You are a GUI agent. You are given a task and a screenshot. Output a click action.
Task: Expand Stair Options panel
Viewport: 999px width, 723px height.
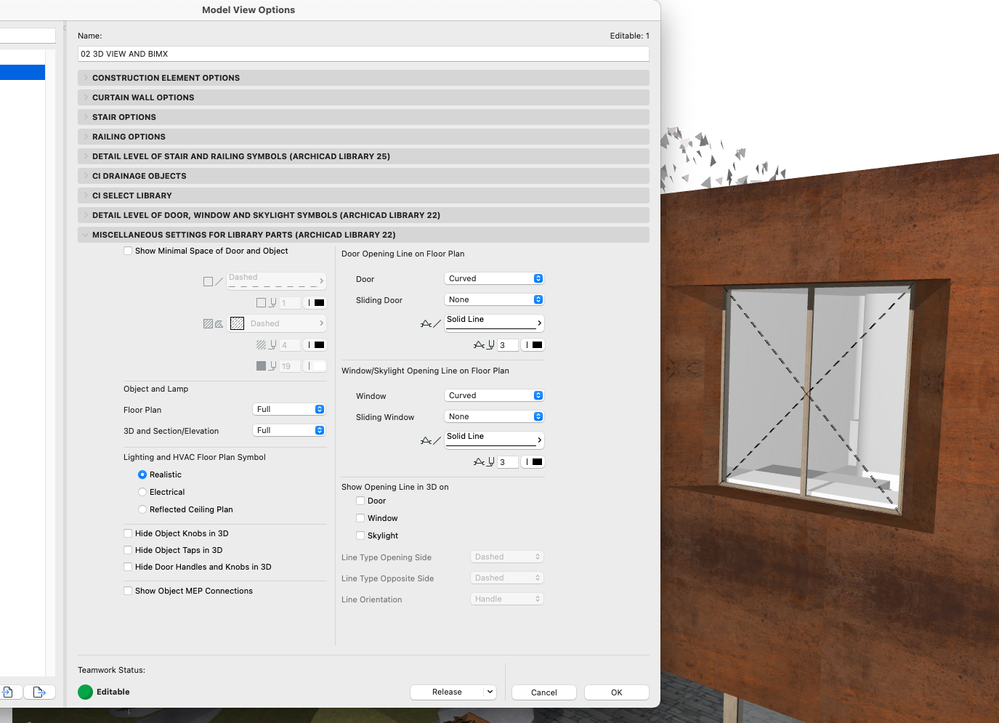[363, 117]
